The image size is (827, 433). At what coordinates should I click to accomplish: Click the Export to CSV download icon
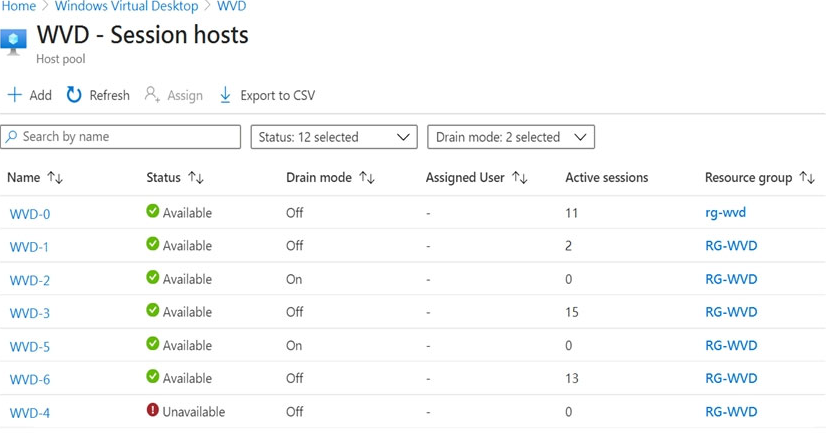point(225,95)
